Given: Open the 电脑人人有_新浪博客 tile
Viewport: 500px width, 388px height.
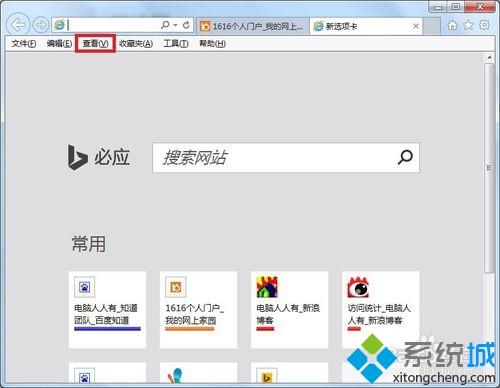Looking at the screenshot, I should pos(289,310).
